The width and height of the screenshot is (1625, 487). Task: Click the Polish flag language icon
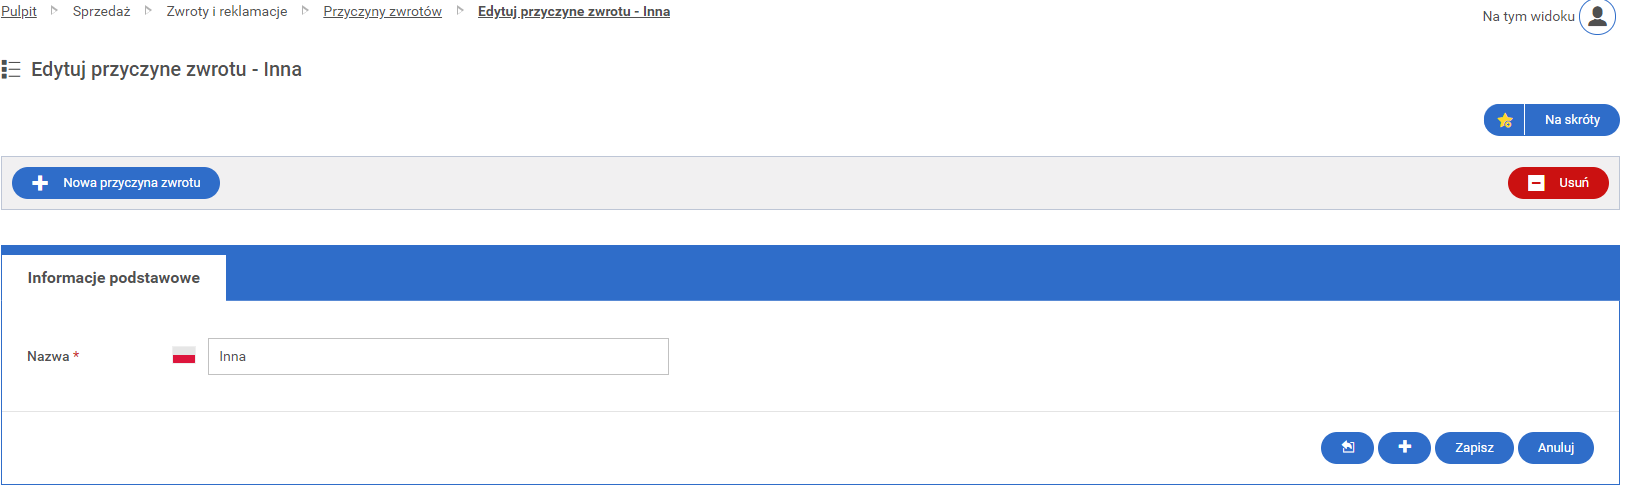(184, 356)
